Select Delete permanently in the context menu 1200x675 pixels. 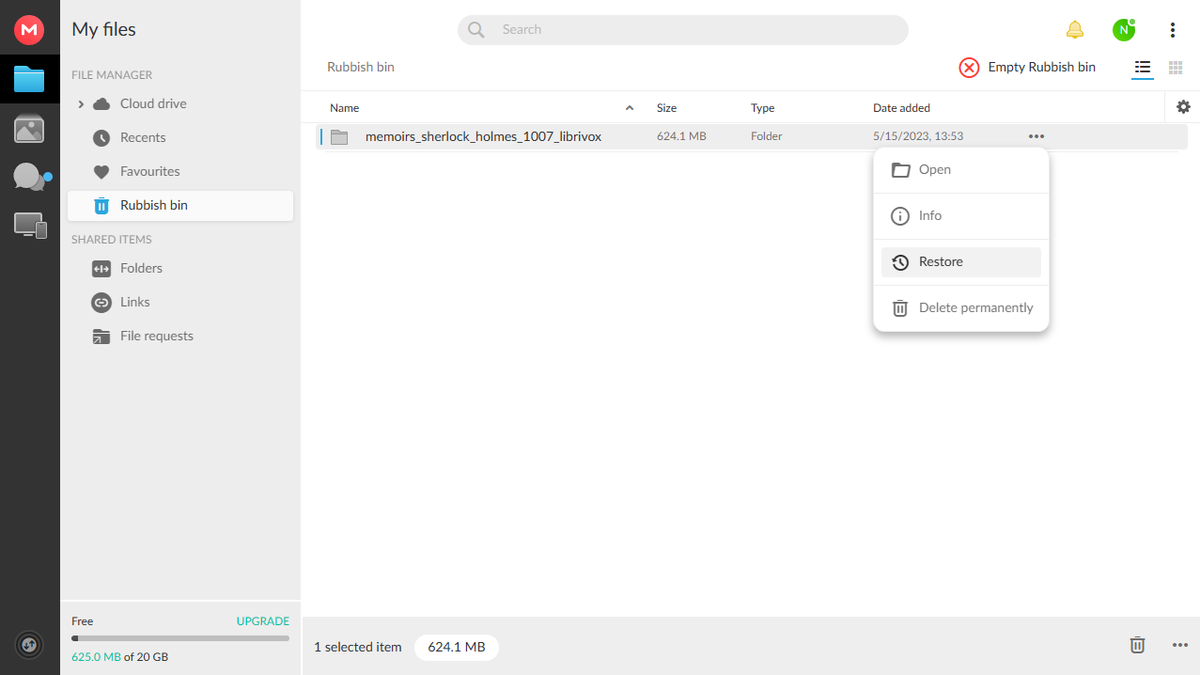coord(975,307)
